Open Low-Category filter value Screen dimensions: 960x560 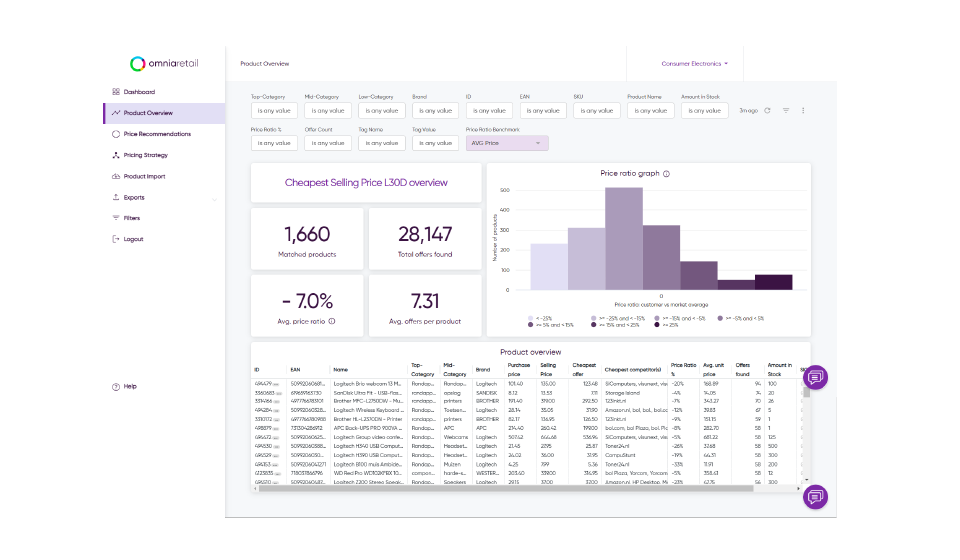(381, 111)
